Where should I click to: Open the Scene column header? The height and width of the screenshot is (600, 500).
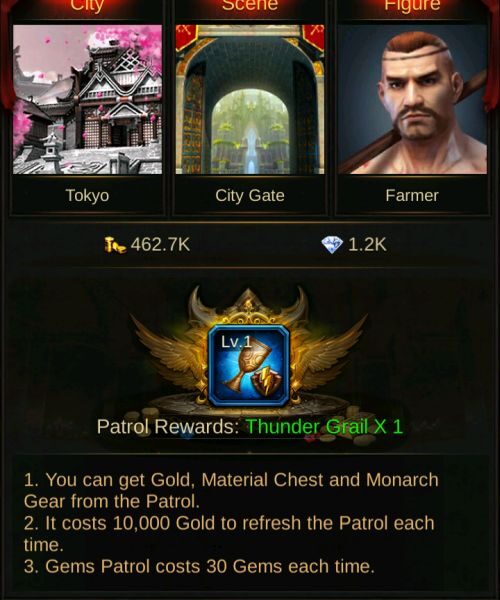(x=250, y=5)
